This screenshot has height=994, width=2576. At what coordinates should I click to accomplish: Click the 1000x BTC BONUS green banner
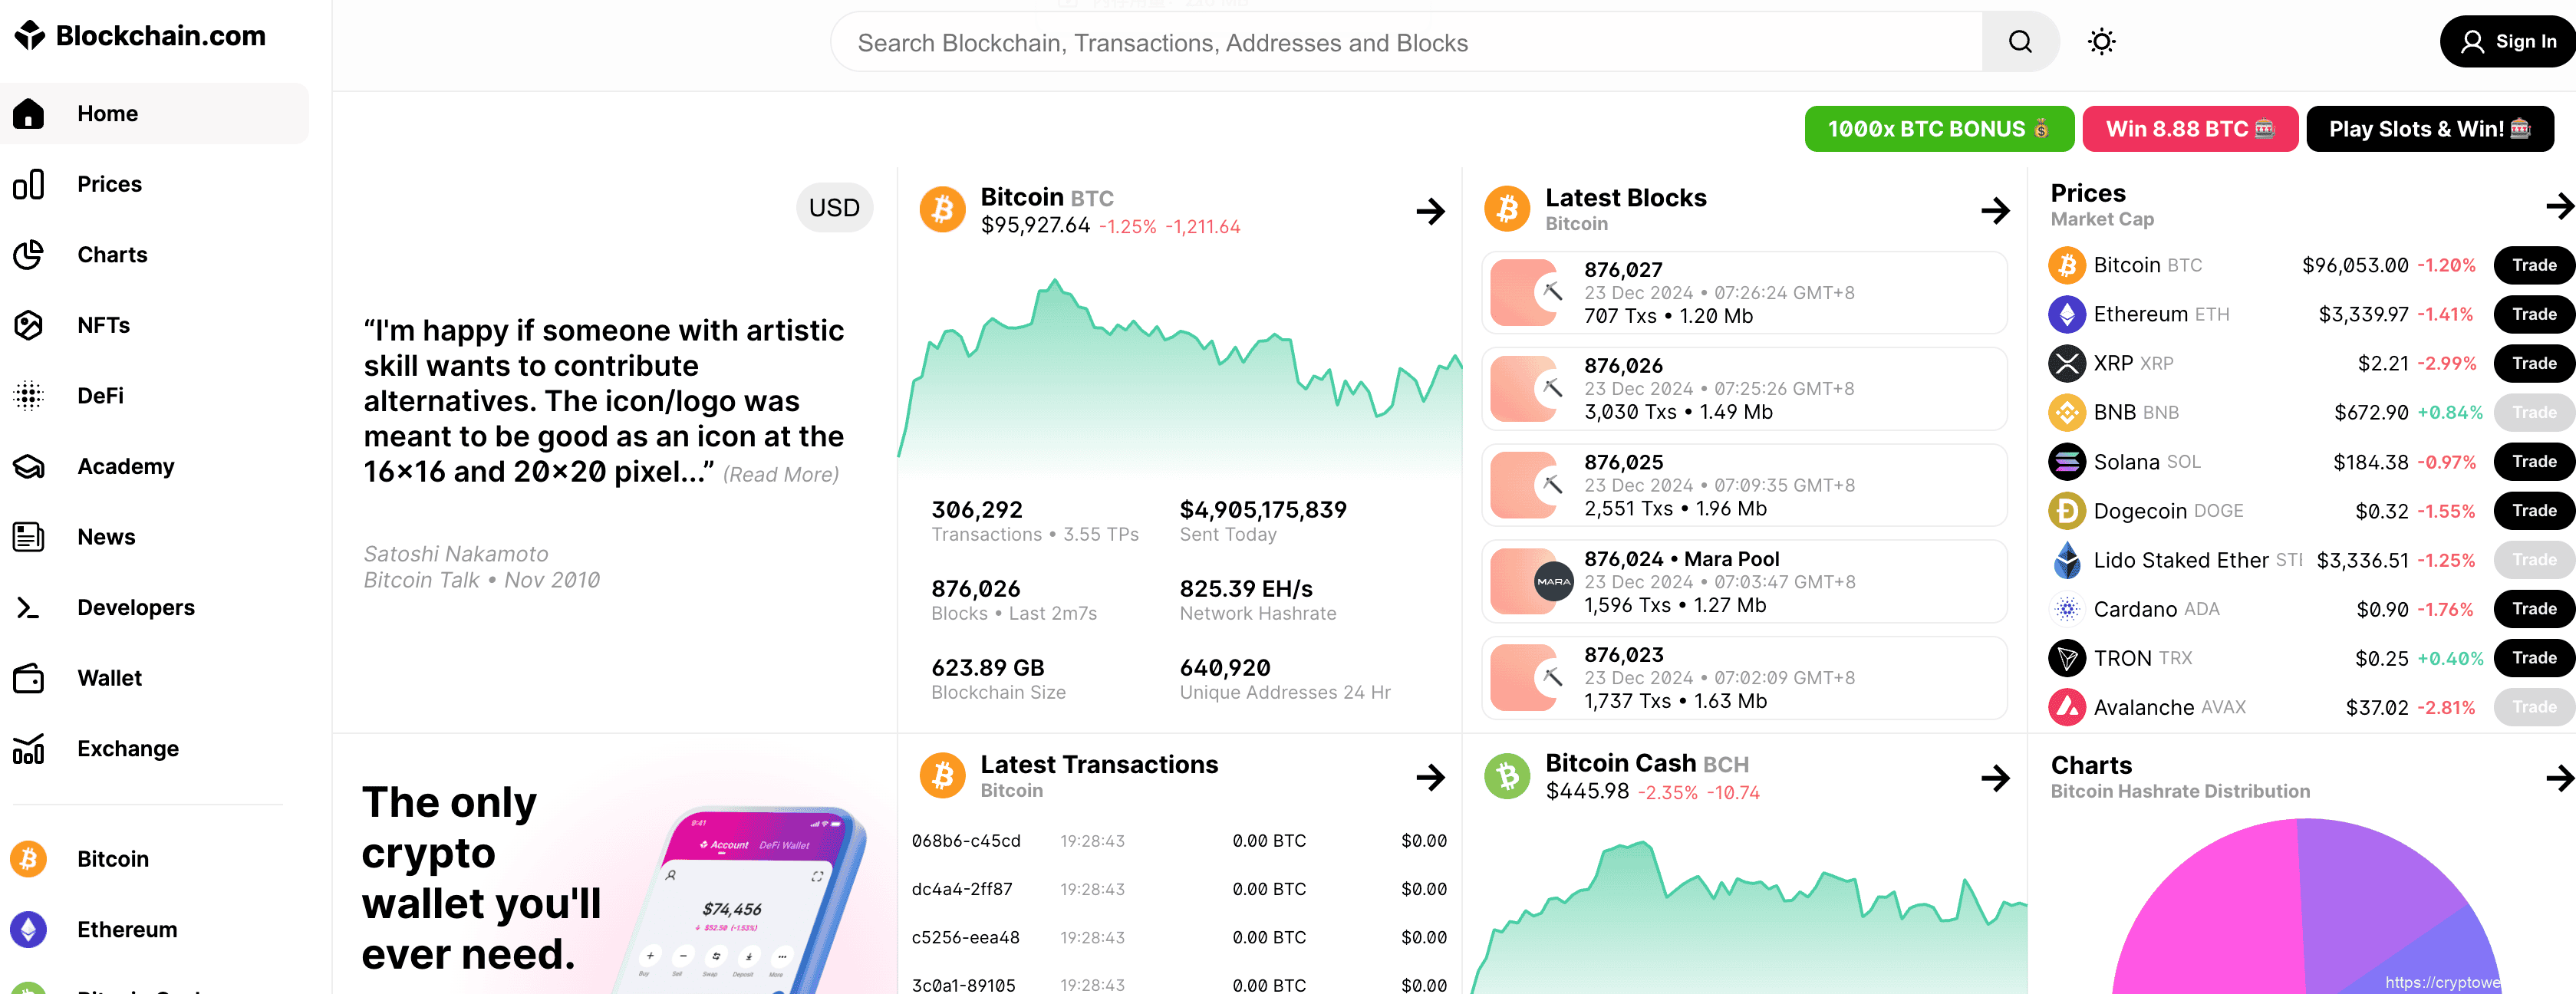pyautogui.click(x=1938, y=129)
